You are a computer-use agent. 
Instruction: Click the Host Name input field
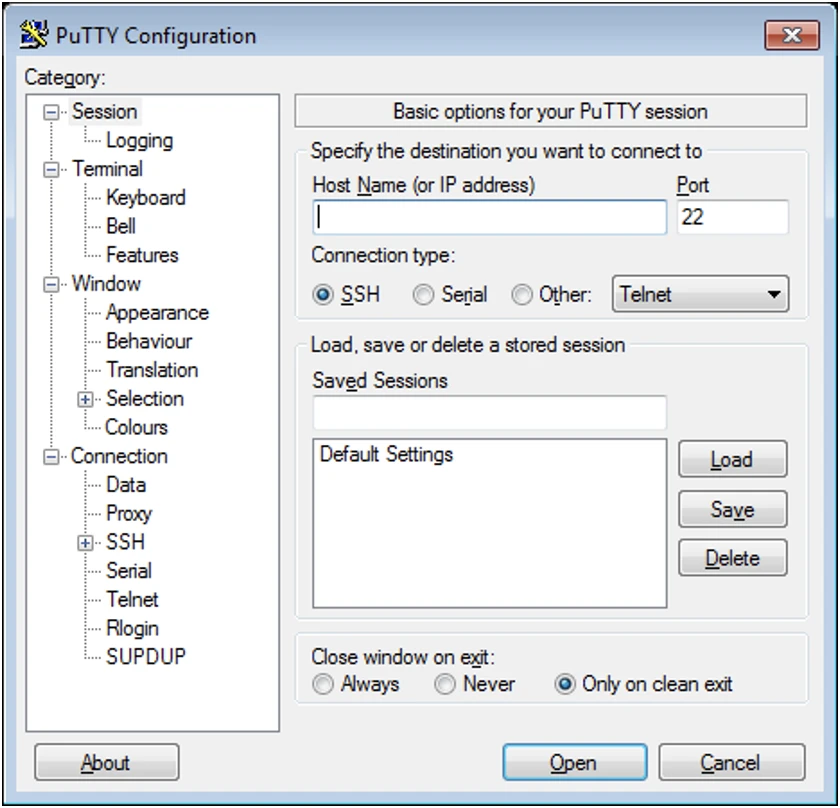[489, 217]
